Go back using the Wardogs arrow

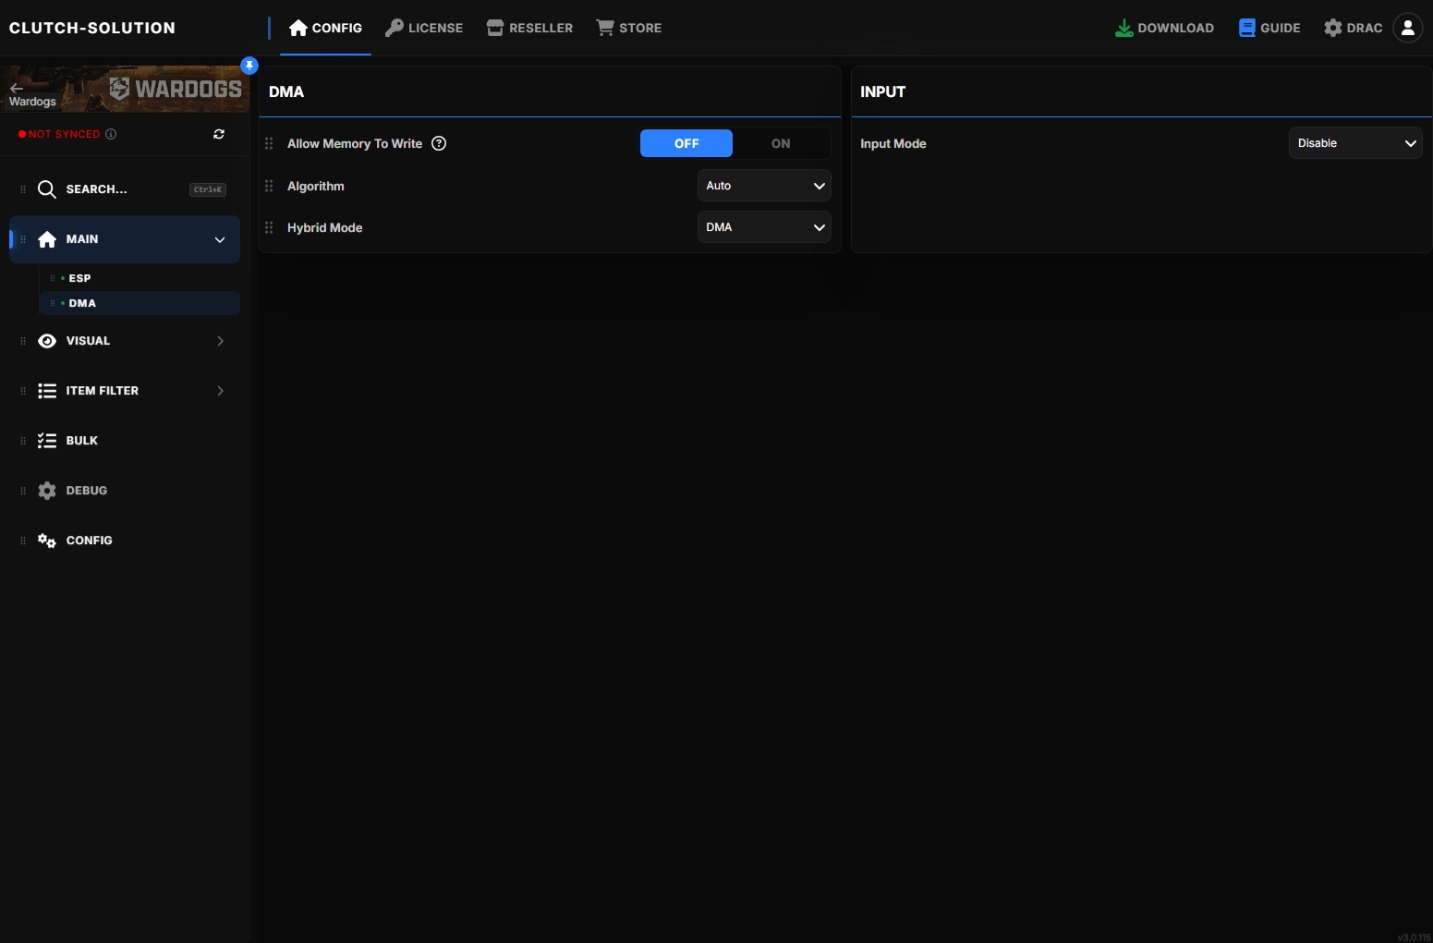click(x=17, y=88)
